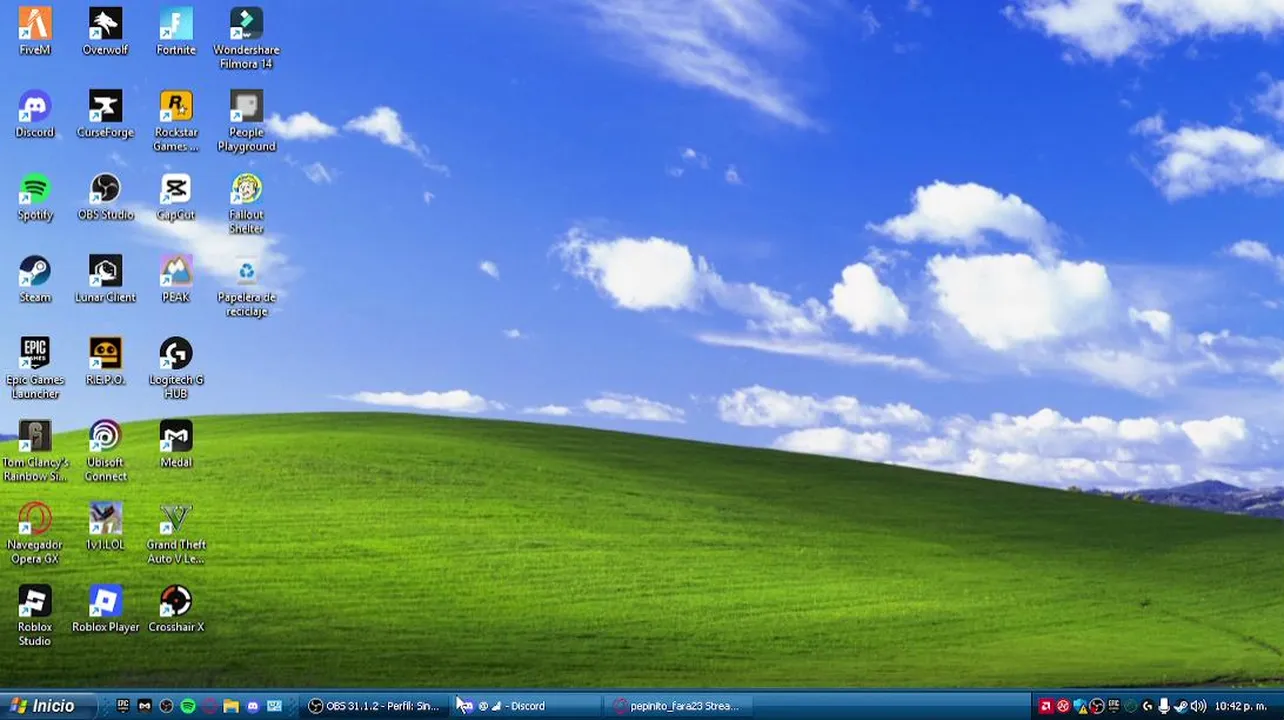Viewport: 1284px width, 720px height.
Task: Open People Playground desktop icon
Action: click(246, 121)
